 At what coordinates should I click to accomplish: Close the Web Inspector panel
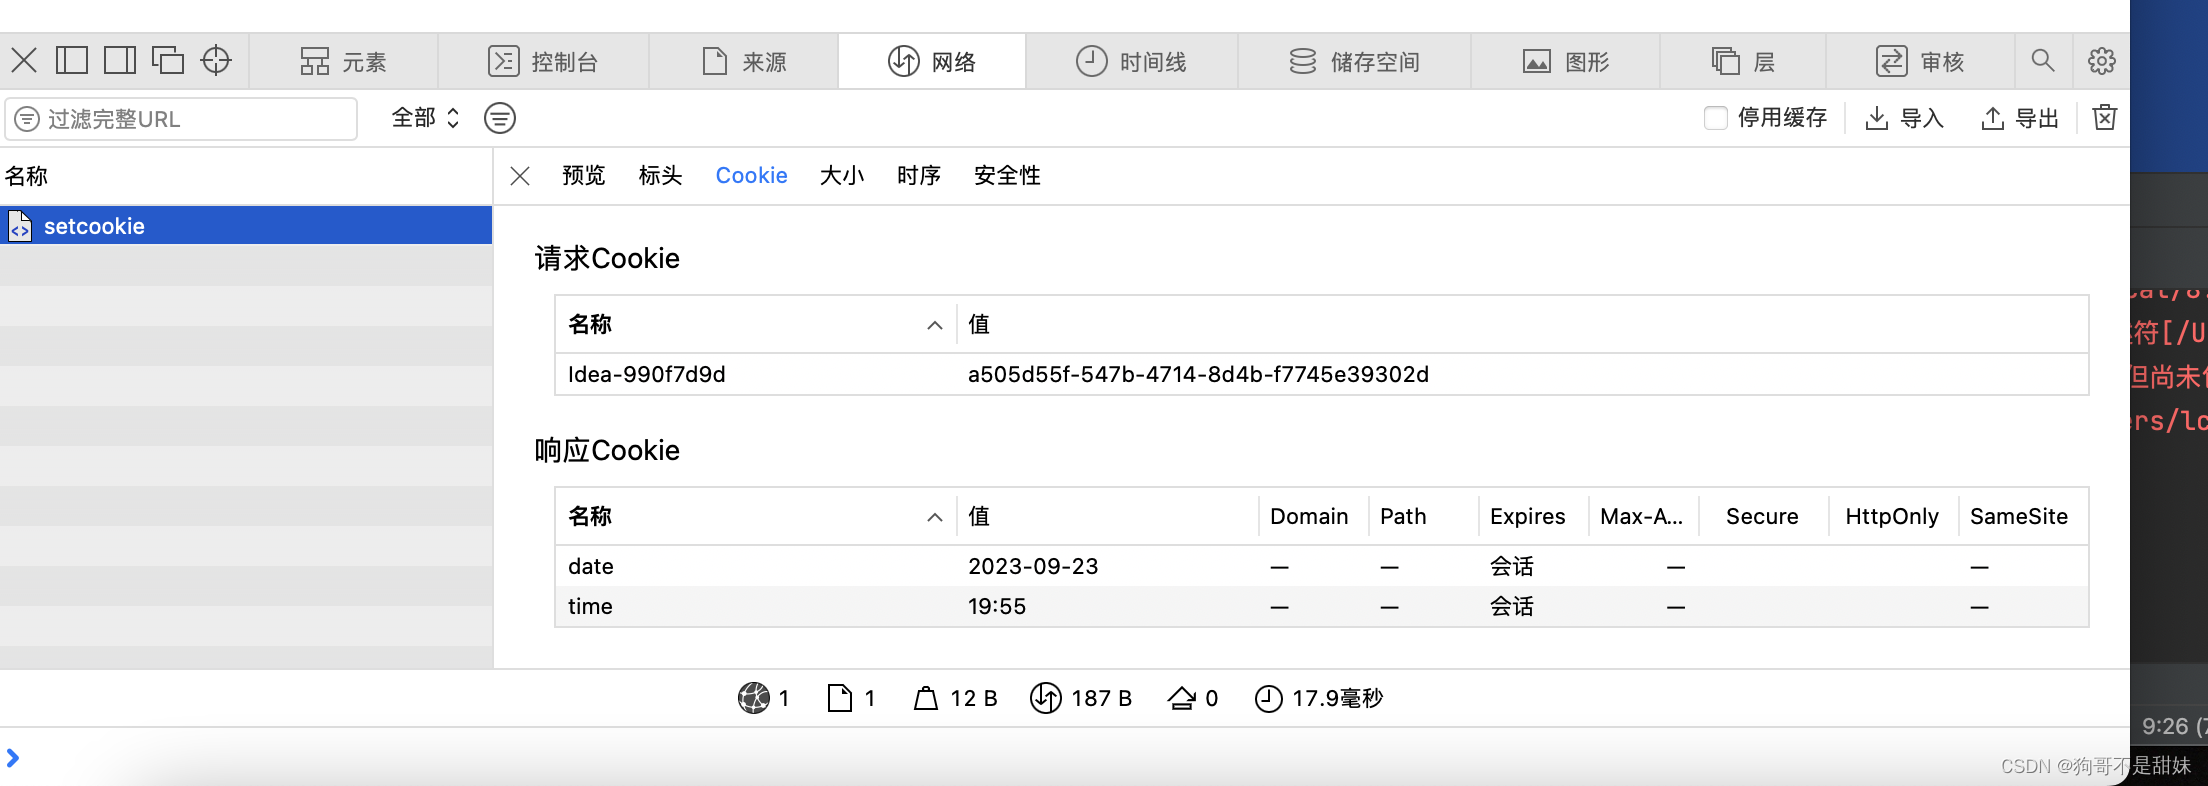pyautogui.click(x=24, y=61)
